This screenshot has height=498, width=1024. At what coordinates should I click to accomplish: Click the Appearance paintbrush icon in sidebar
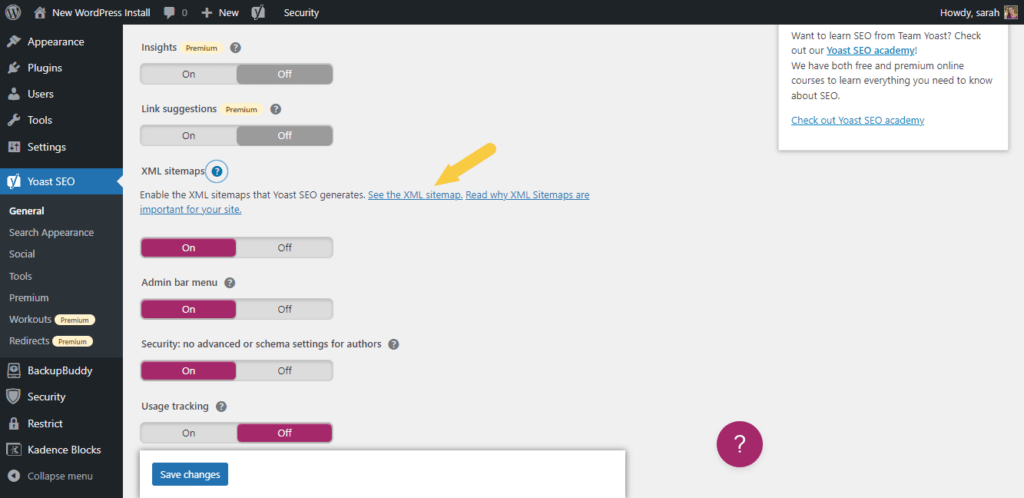click(x=13, y=42)
